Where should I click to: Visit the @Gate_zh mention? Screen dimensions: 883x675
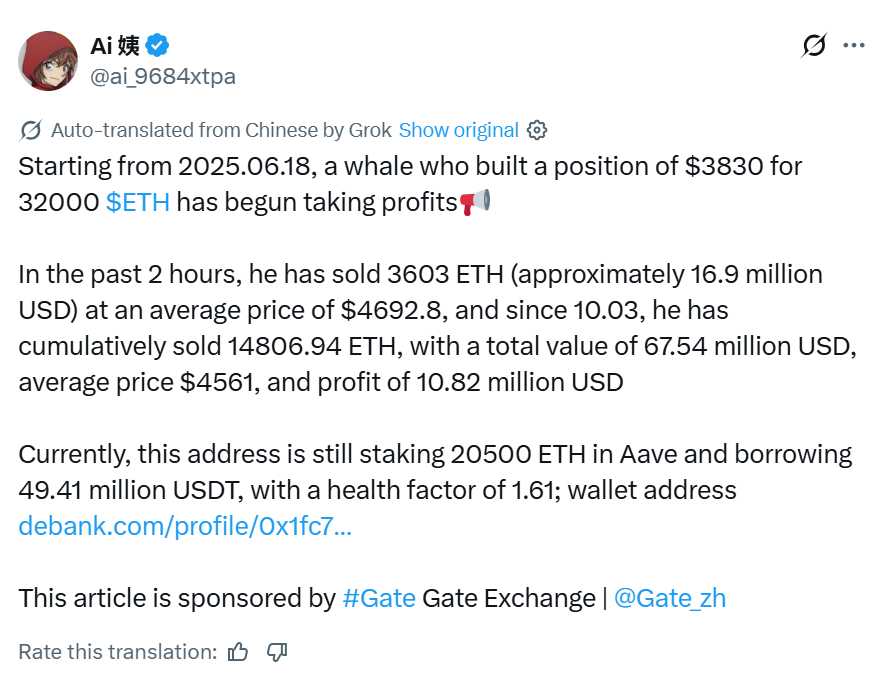(669, 598)
